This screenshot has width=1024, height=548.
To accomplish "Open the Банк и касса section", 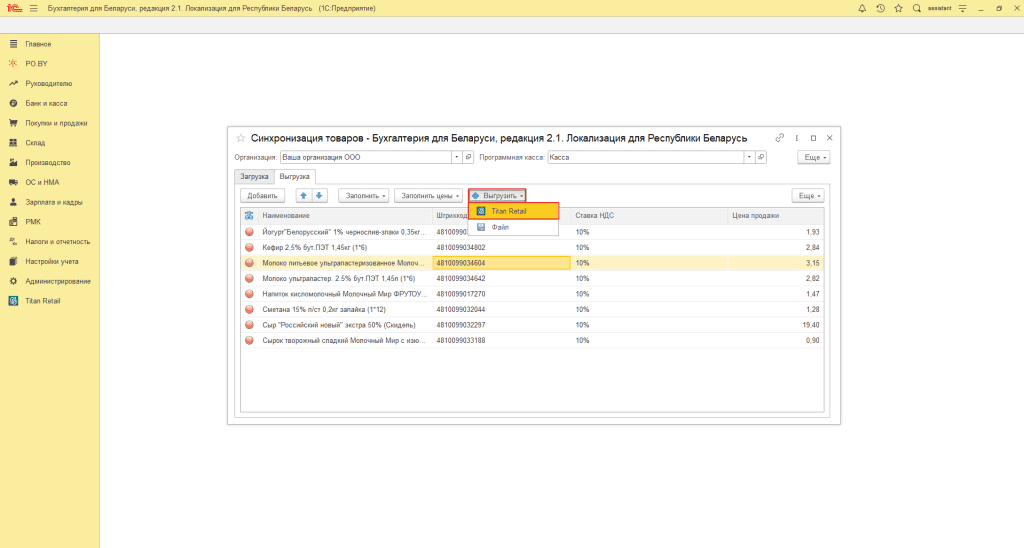I will coord(46,103).
